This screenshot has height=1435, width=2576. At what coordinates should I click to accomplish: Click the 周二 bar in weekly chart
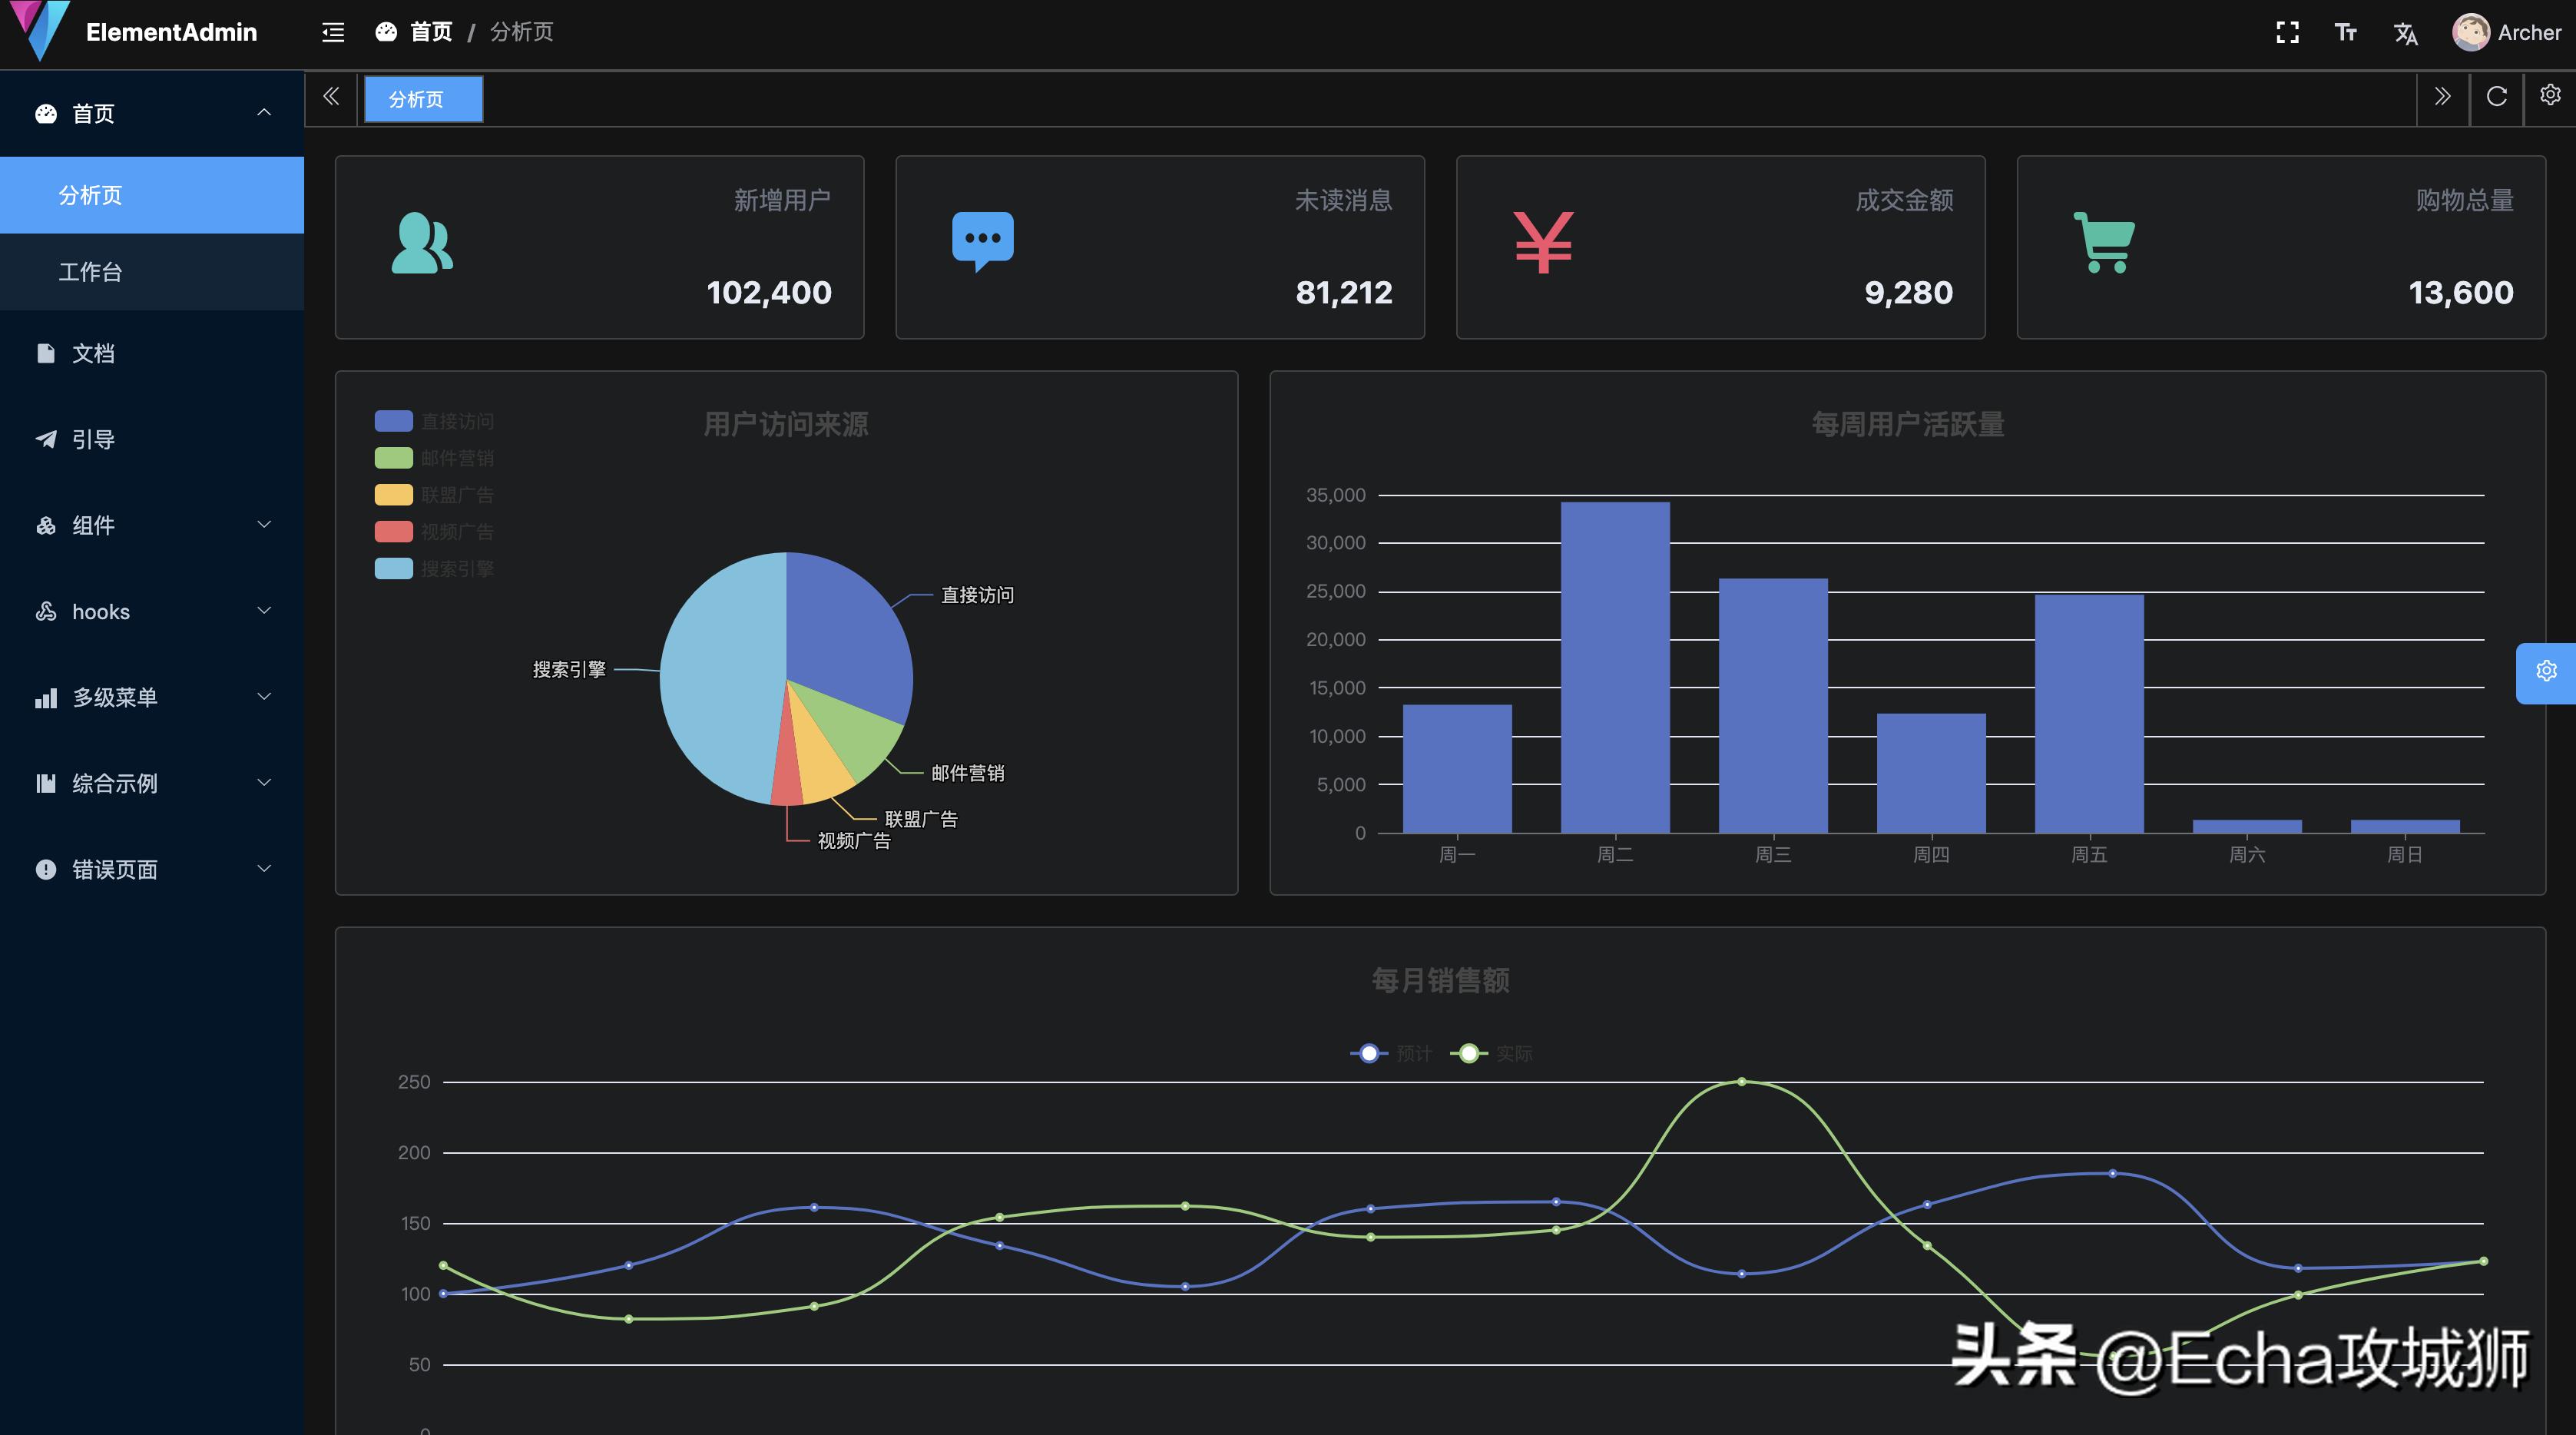coord(1614,667)
